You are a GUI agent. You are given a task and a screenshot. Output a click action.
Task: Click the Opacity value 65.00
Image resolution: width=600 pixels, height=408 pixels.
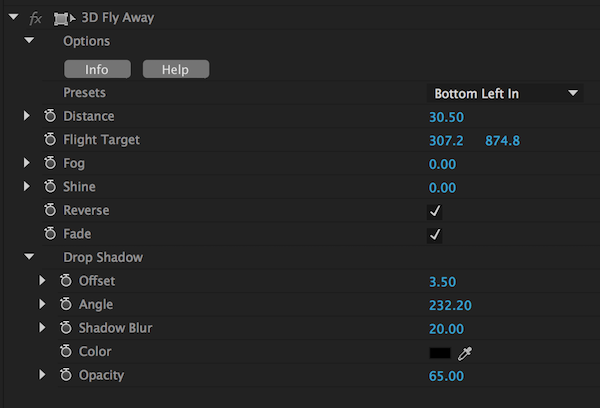447,376
